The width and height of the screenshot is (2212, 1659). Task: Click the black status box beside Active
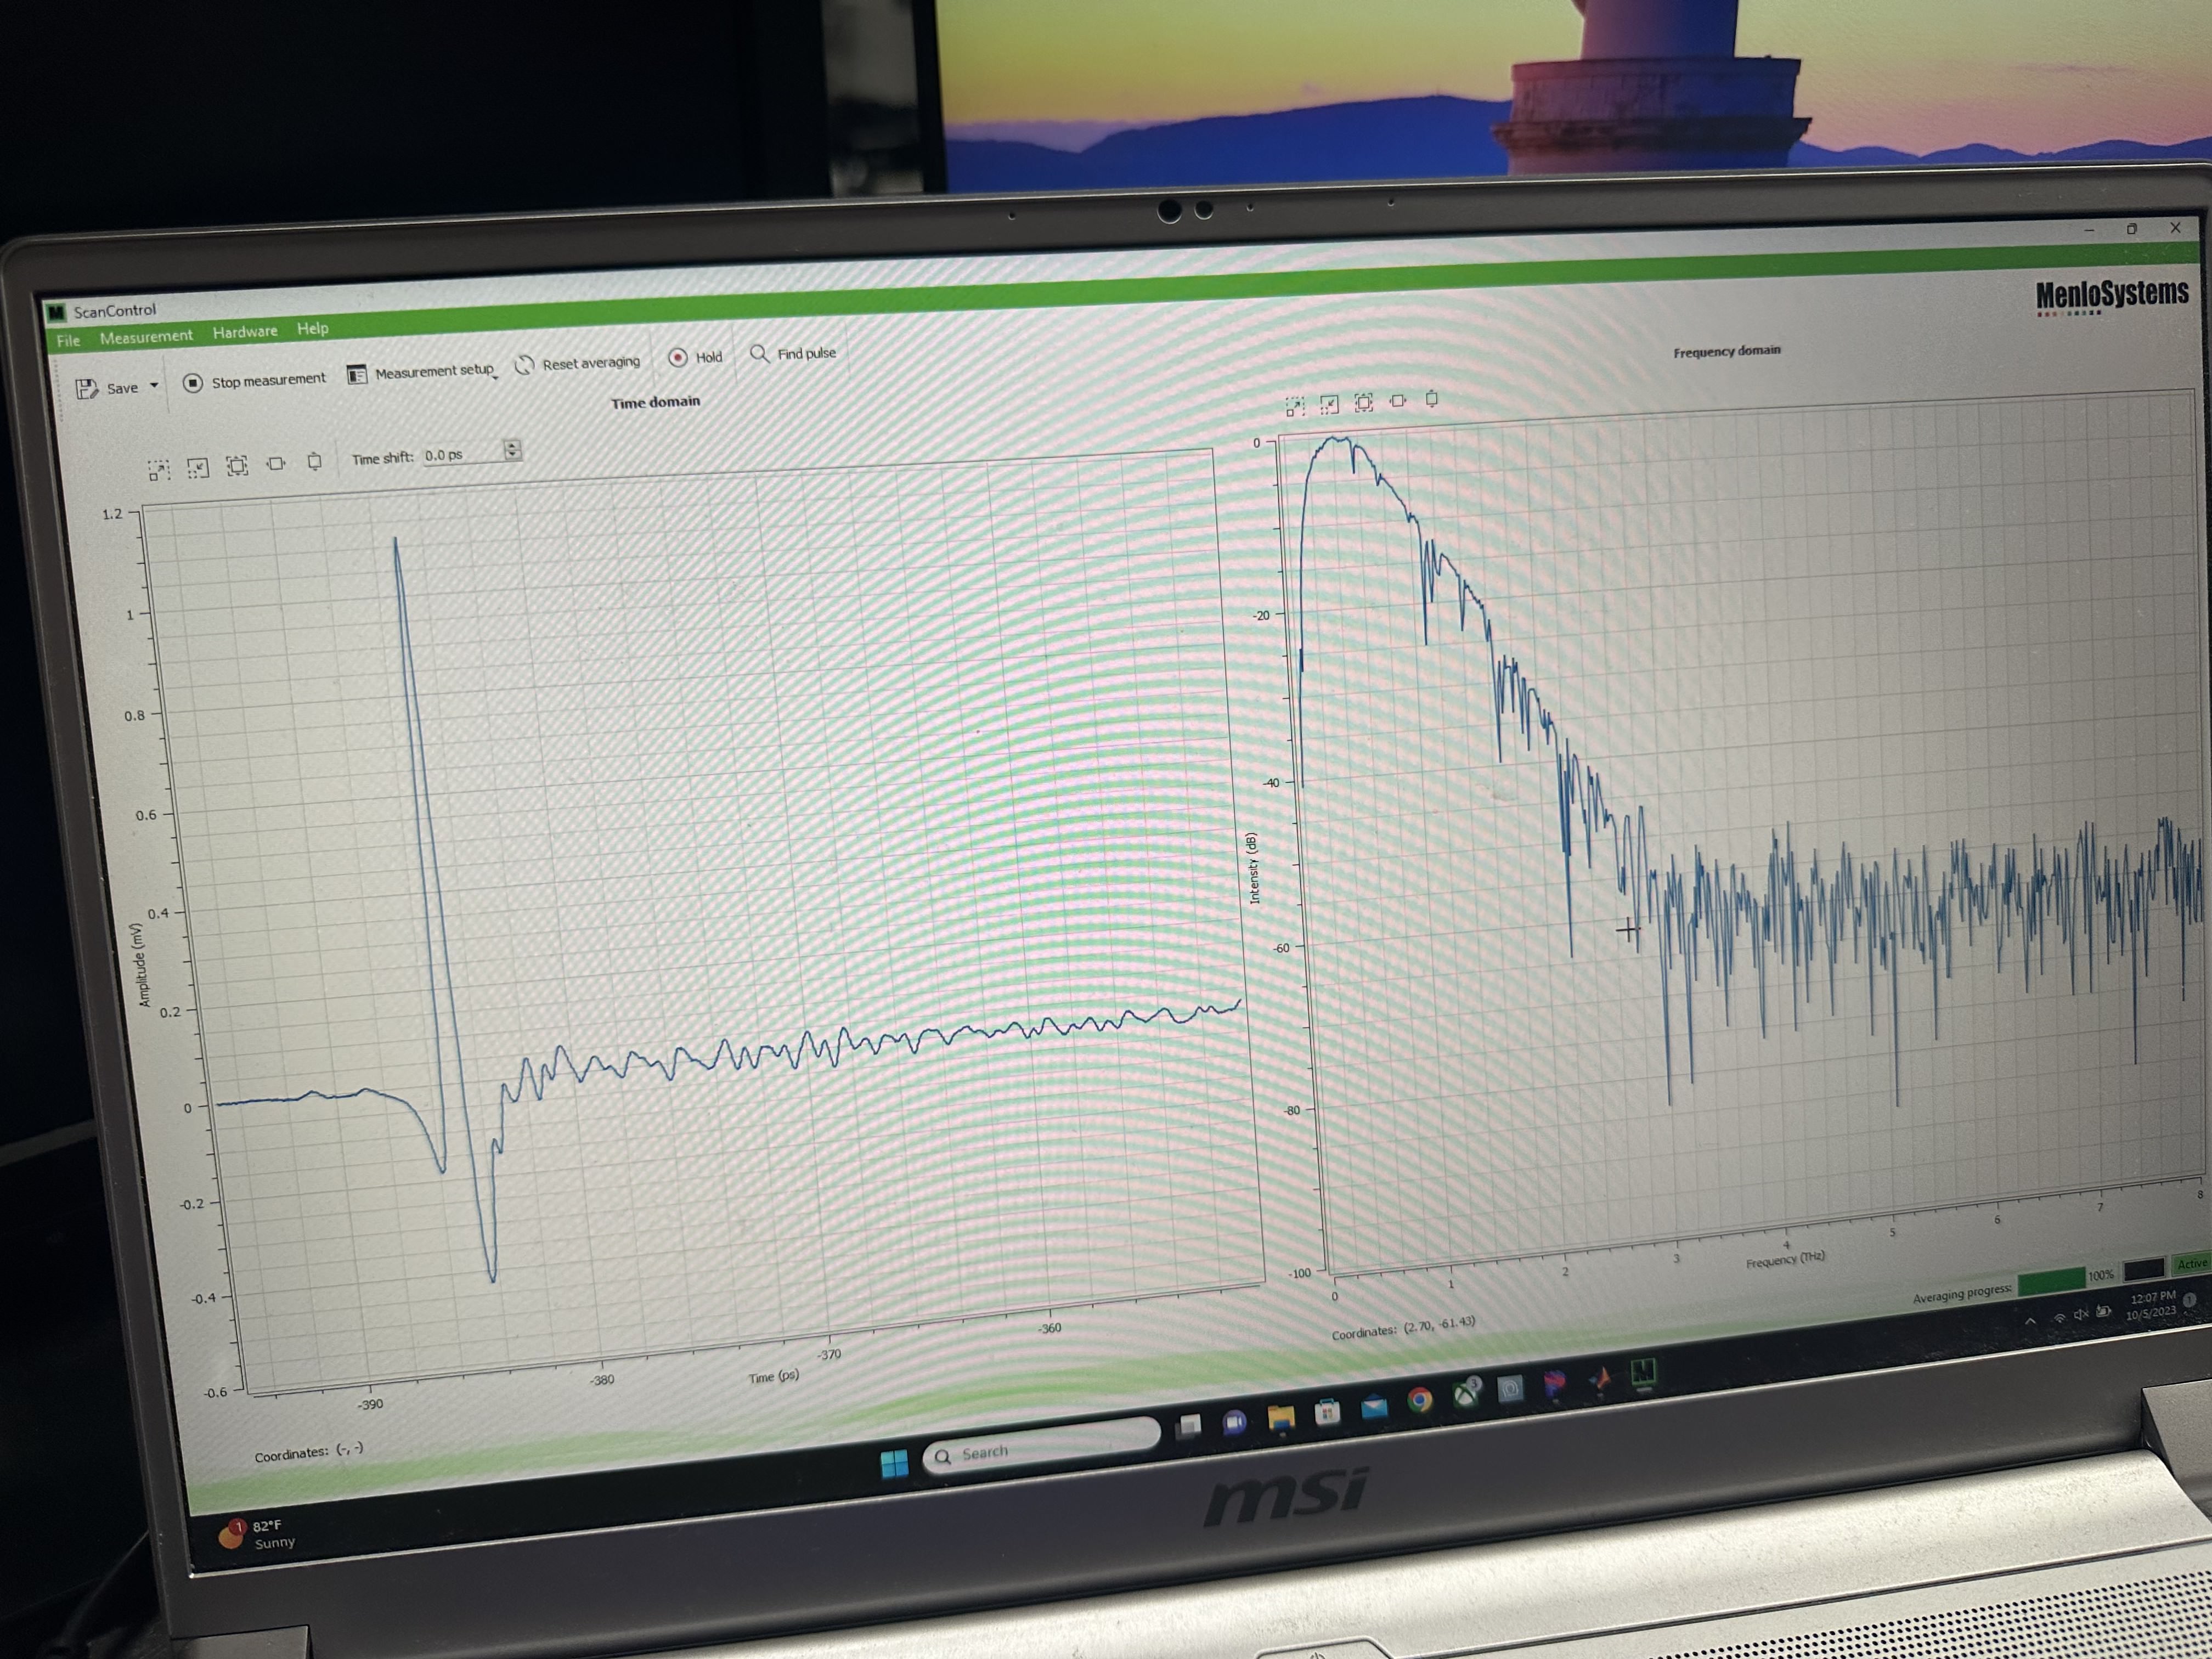(2144, 1269)
